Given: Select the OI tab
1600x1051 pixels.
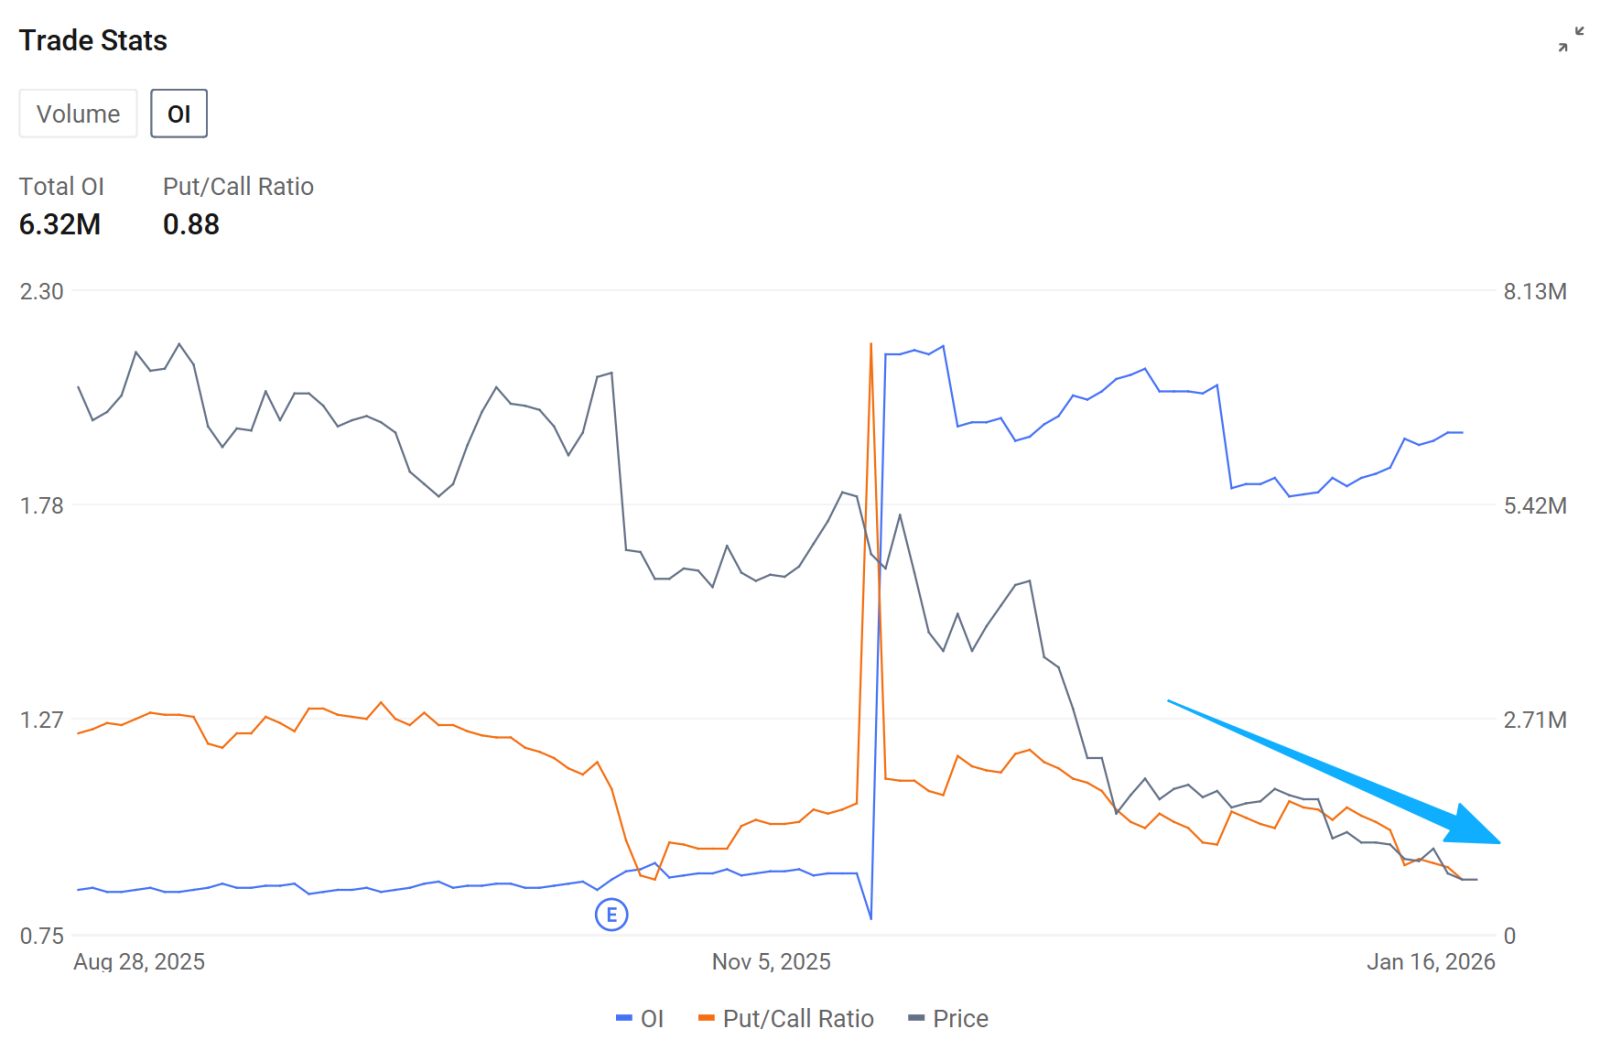Looking at the screenshot, I should (179, 114).
